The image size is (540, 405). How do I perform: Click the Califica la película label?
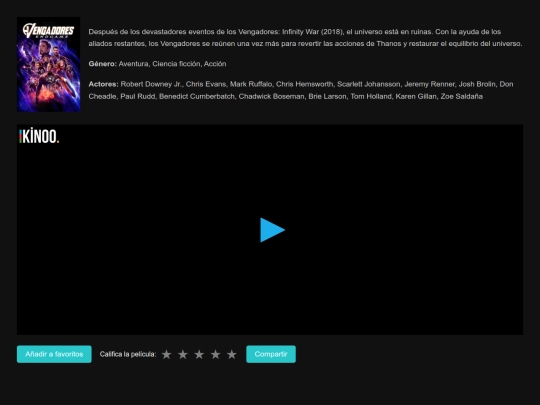(128, 354)
